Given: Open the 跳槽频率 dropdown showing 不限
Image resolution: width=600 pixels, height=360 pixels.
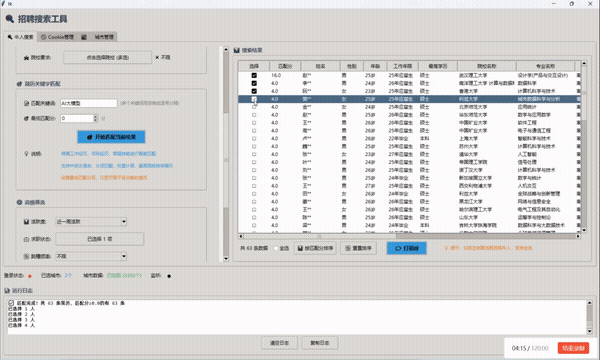Looking at the screenshot, I should [x=91, y=256].
